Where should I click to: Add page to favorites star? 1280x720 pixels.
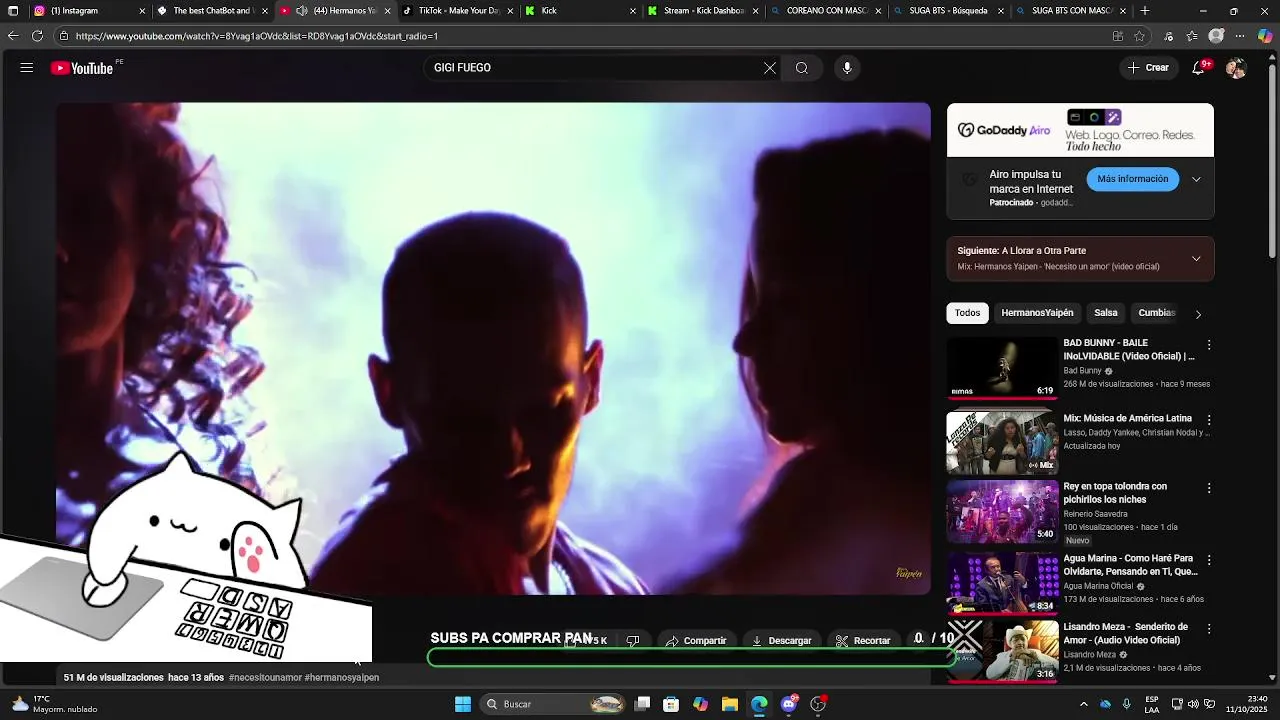[x=1139, y=36]
